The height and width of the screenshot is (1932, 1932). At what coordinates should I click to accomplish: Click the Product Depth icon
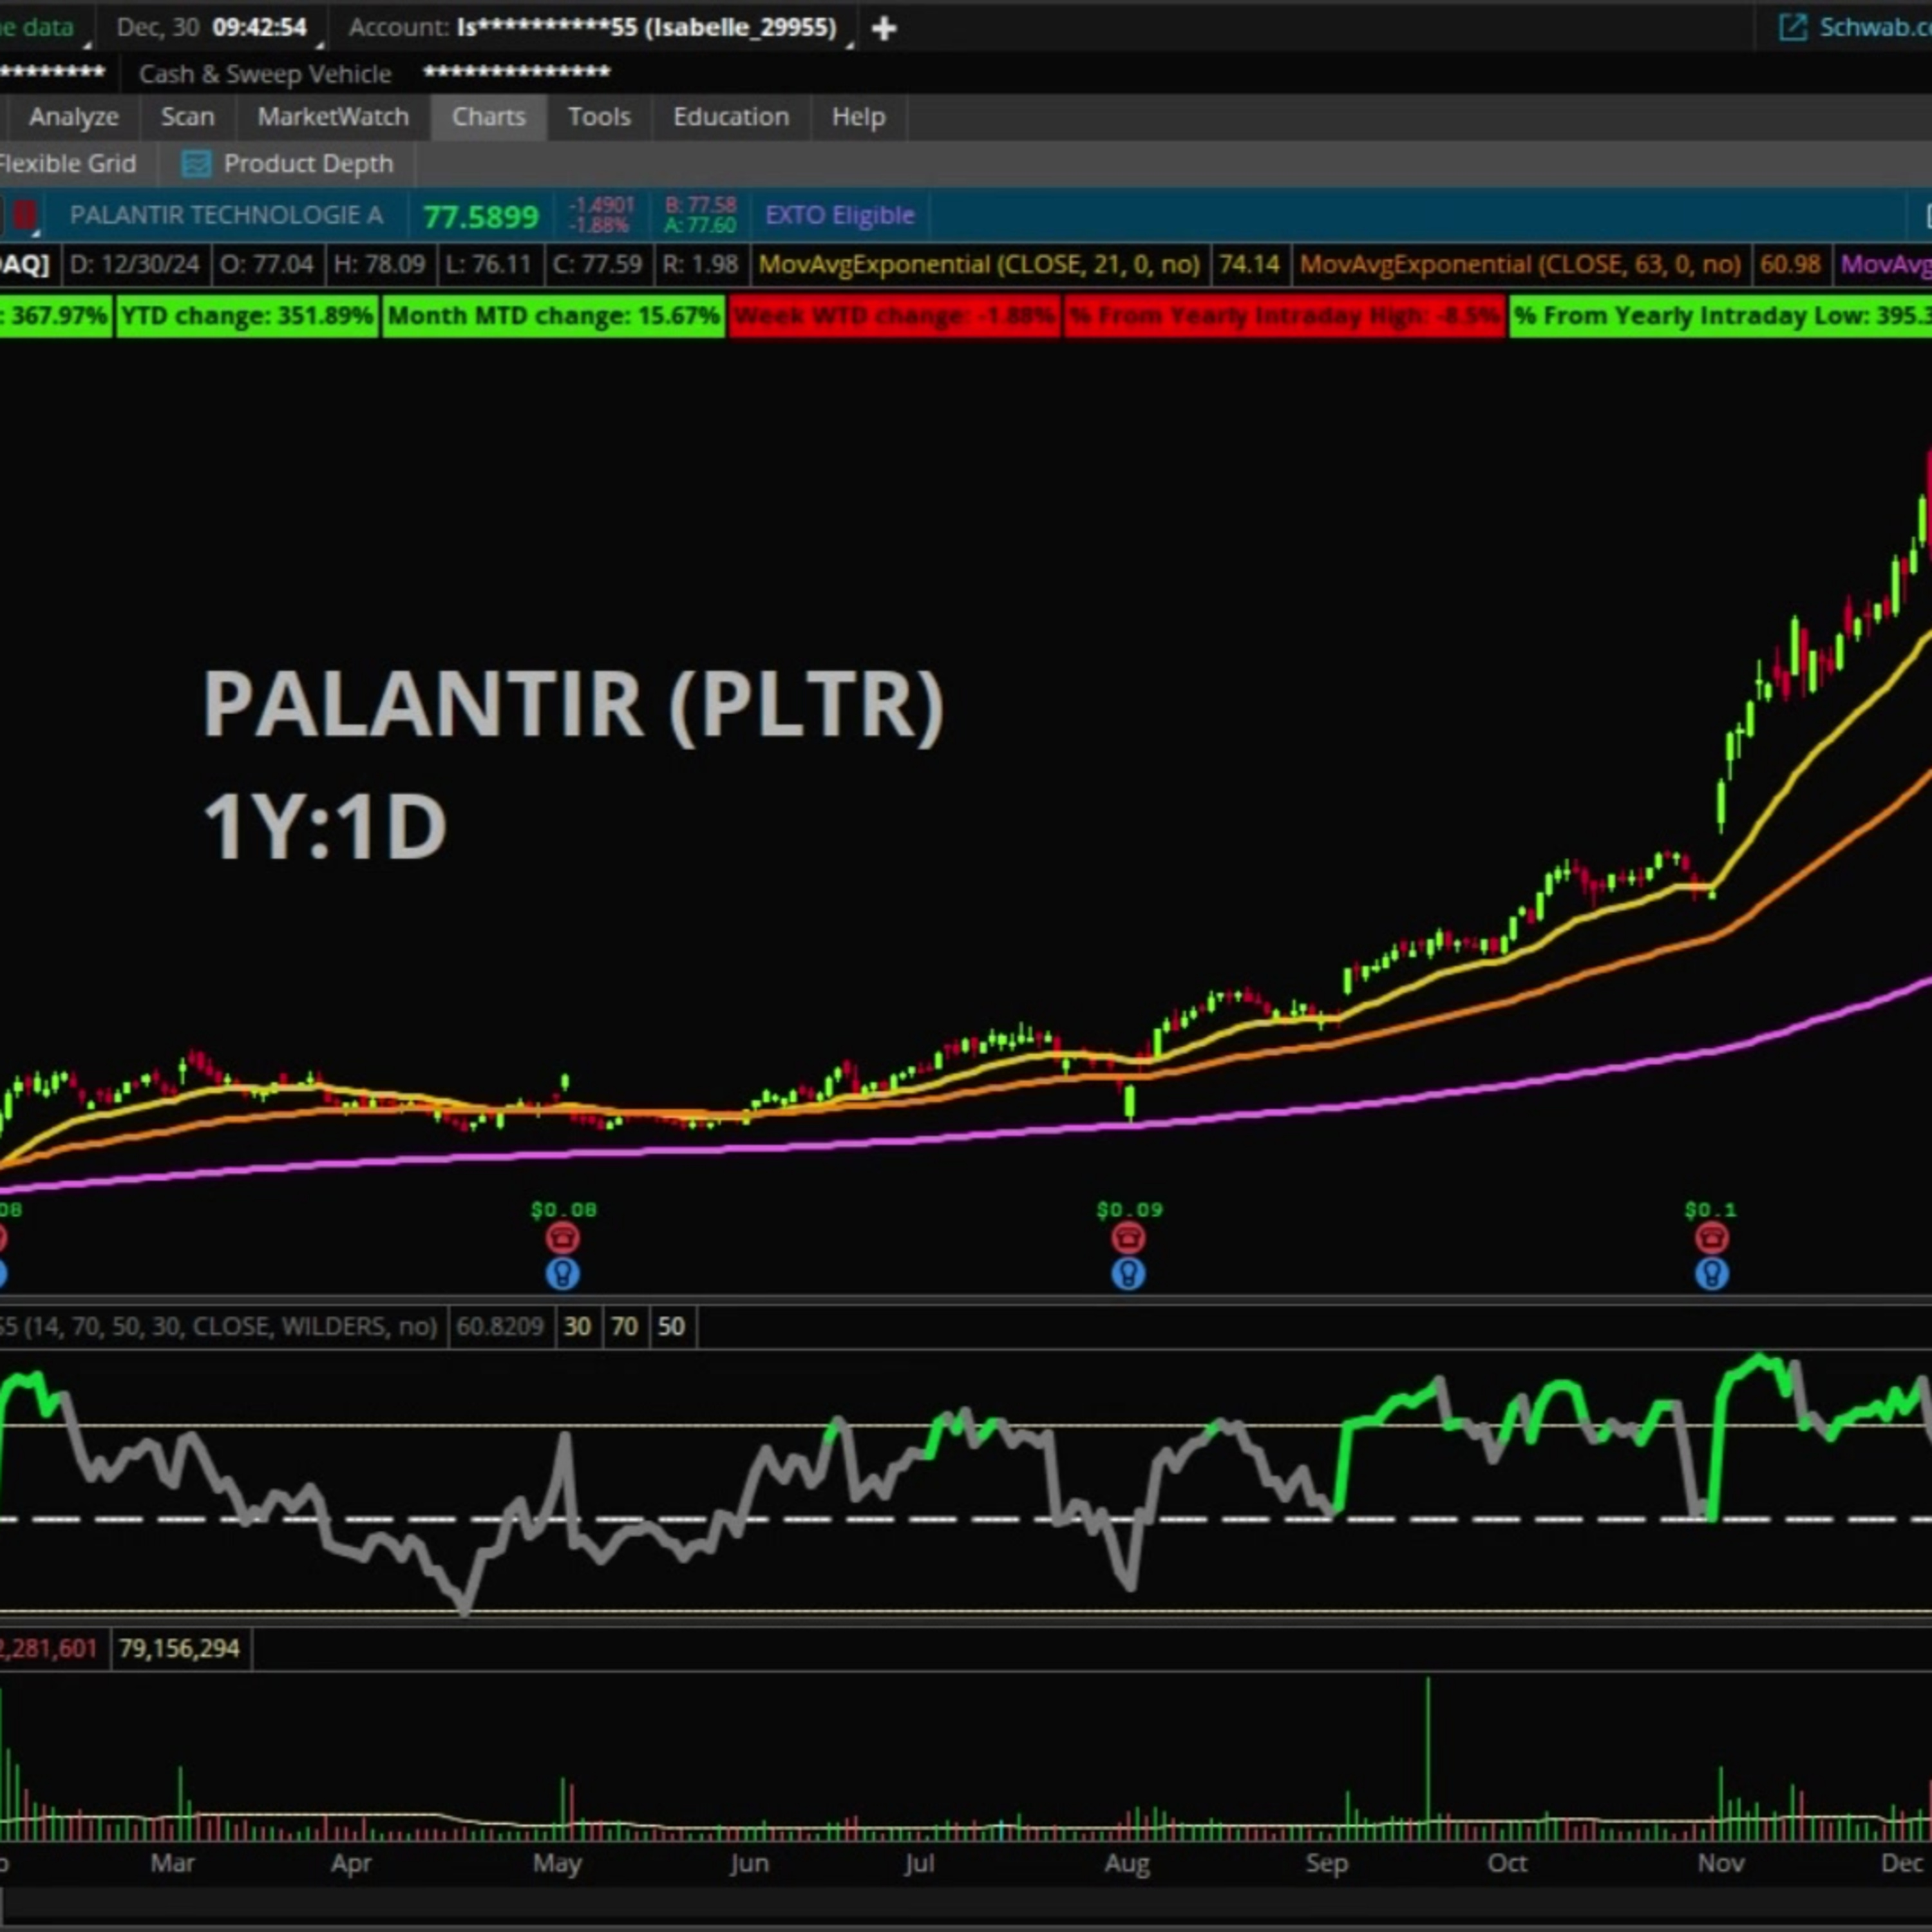[x=196, y=163]
